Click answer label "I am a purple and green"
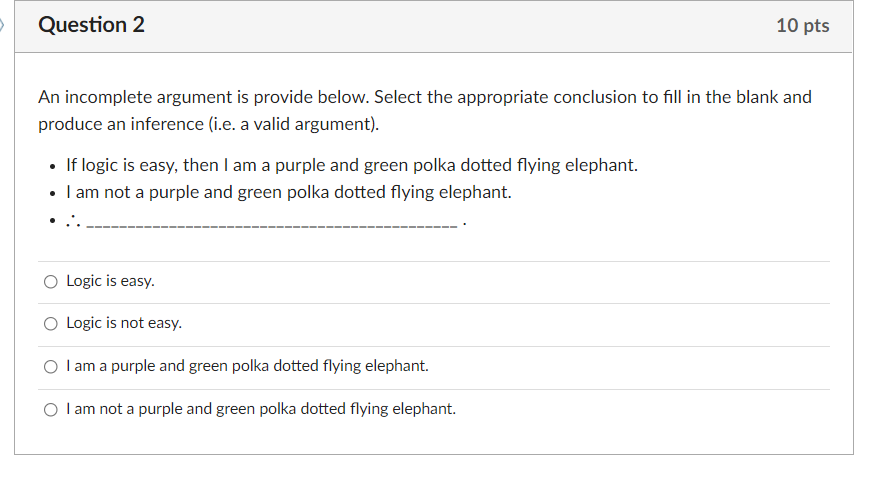 coord(247,366)
